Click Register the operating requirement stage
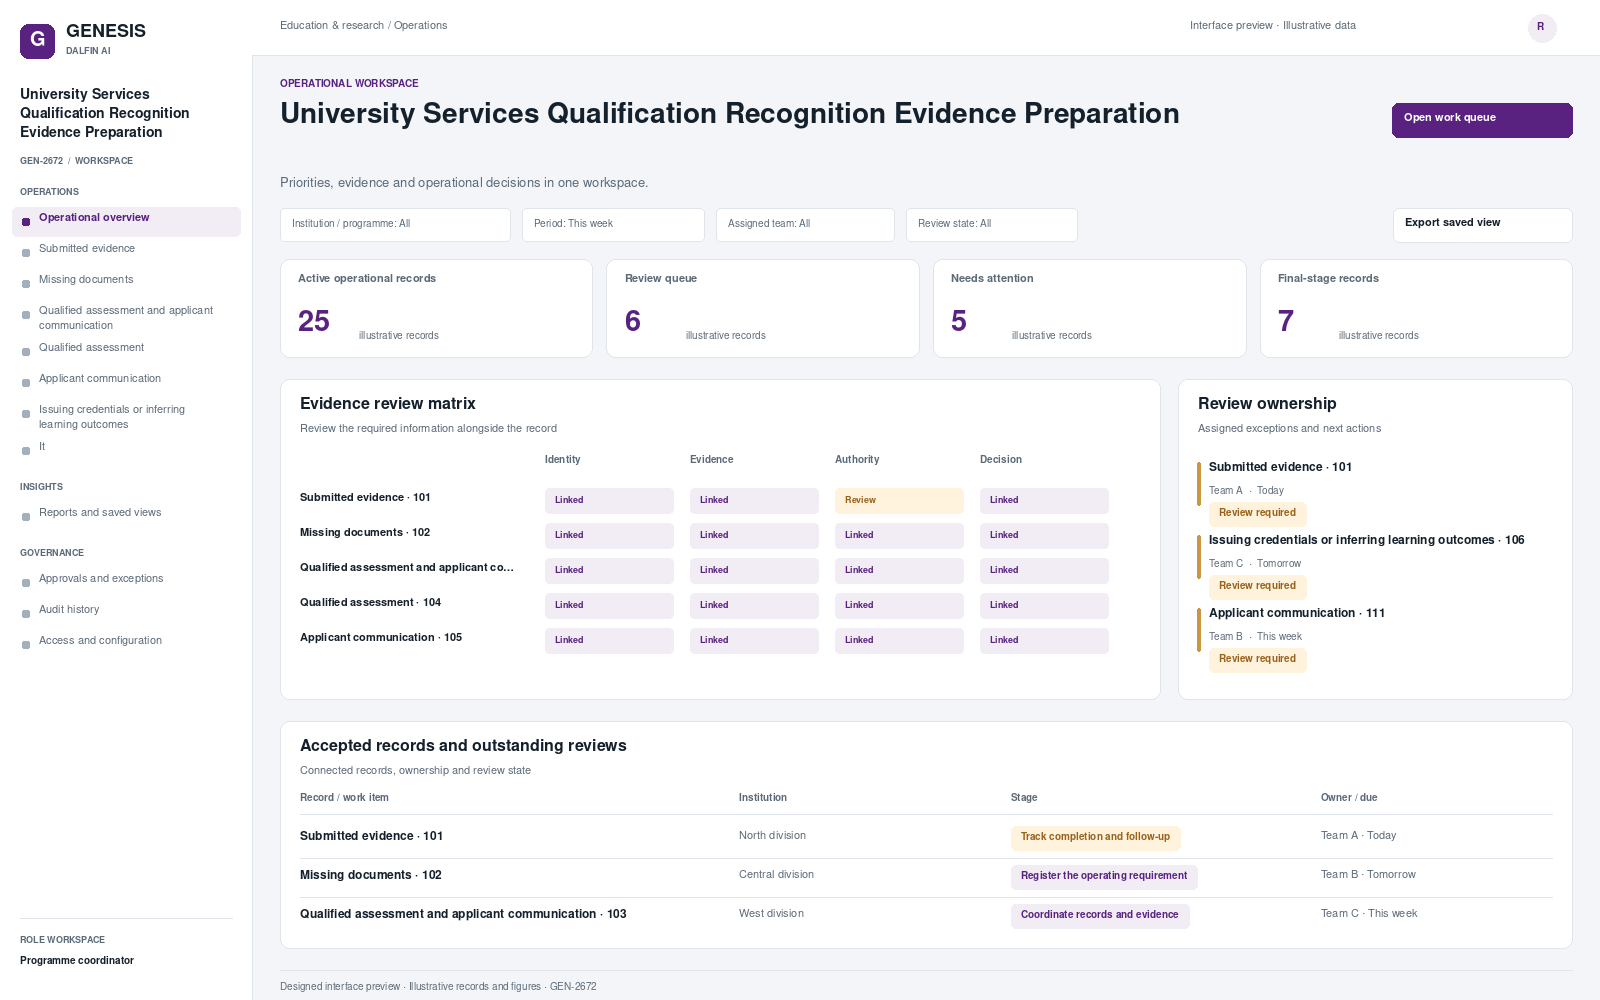Image resolution: width=1600 pixels, height=1000 pixels. (1104, 876)
